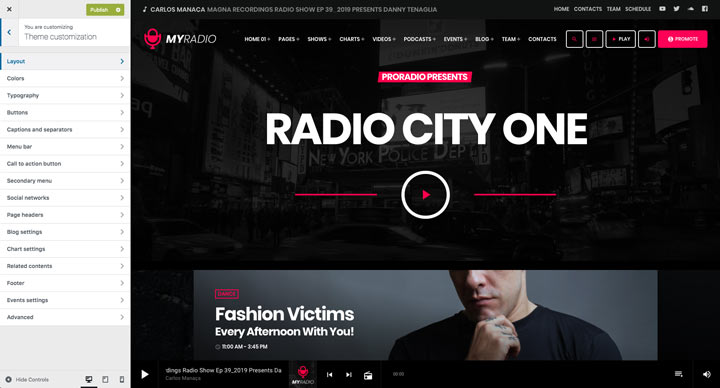Image resolution: width=720 pixels, height=388 pixels.
Task: Switch to mobile preview mode
Action: pos(122,379)
